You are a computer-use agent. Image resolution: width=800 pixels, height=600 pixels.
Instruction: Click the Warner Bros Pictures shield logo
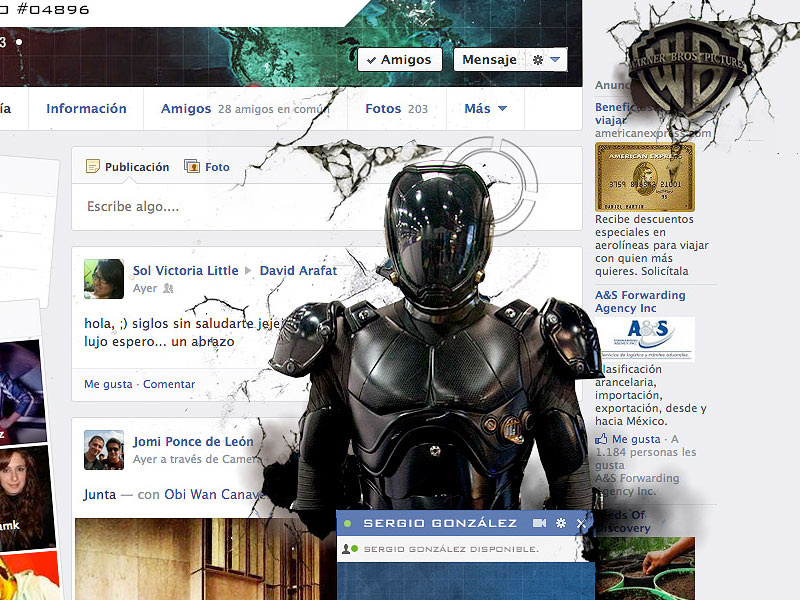tap(687, 69)
